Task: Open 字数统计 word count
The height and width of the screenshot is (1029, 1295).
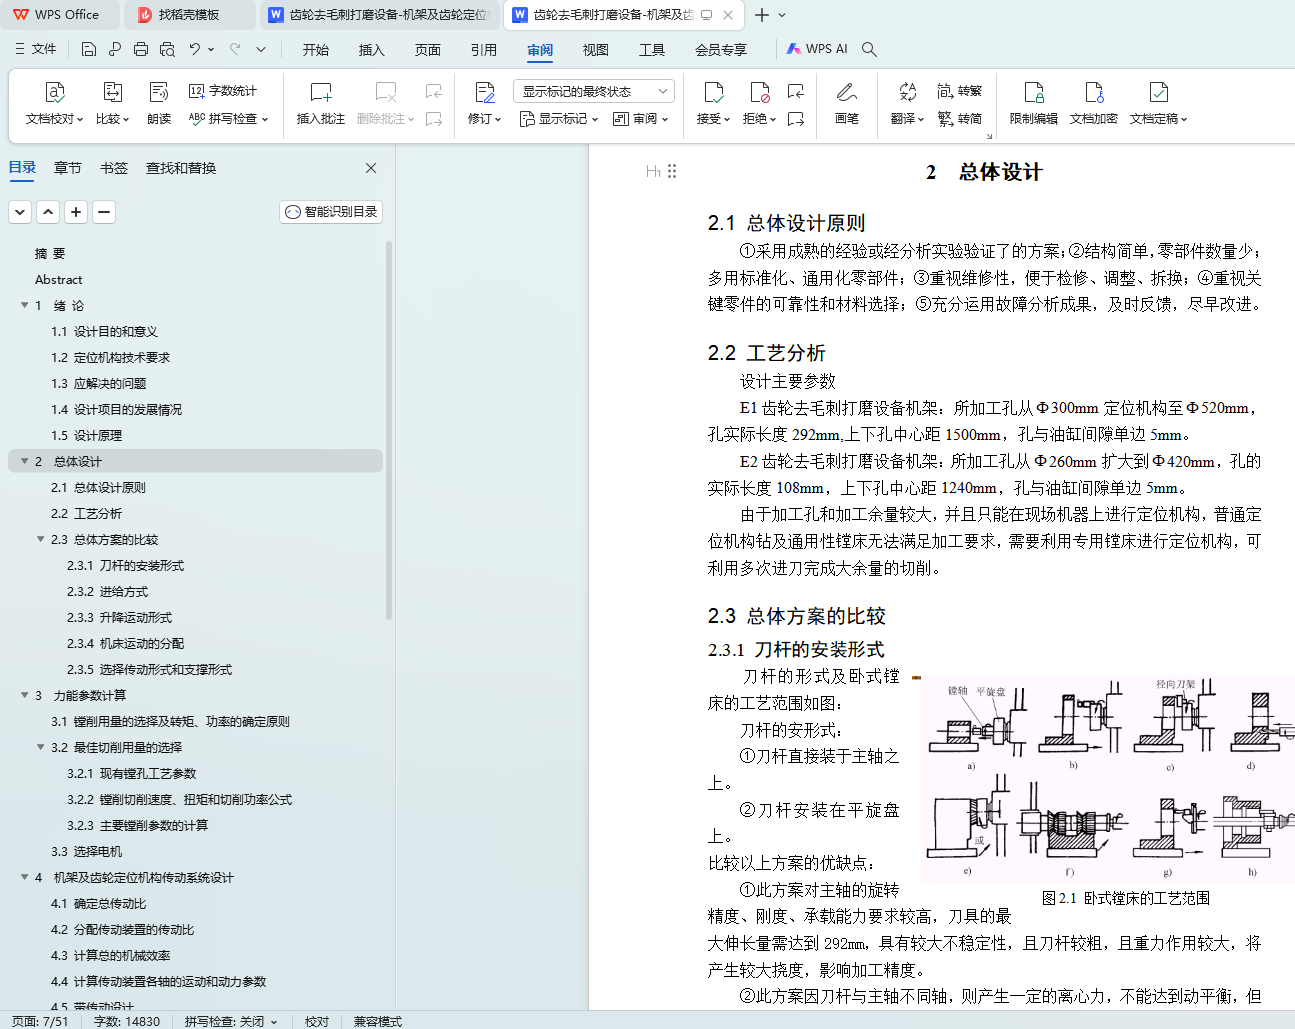Action: tap(223, 91)
